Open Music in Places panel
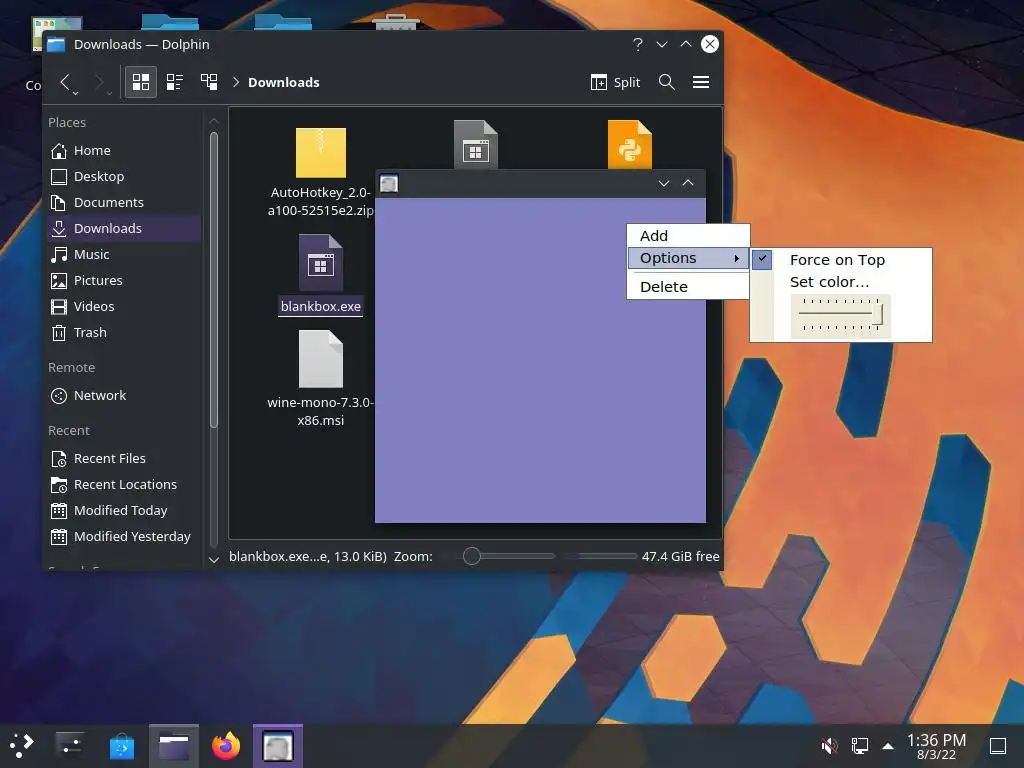 click(x=124, y=254)
